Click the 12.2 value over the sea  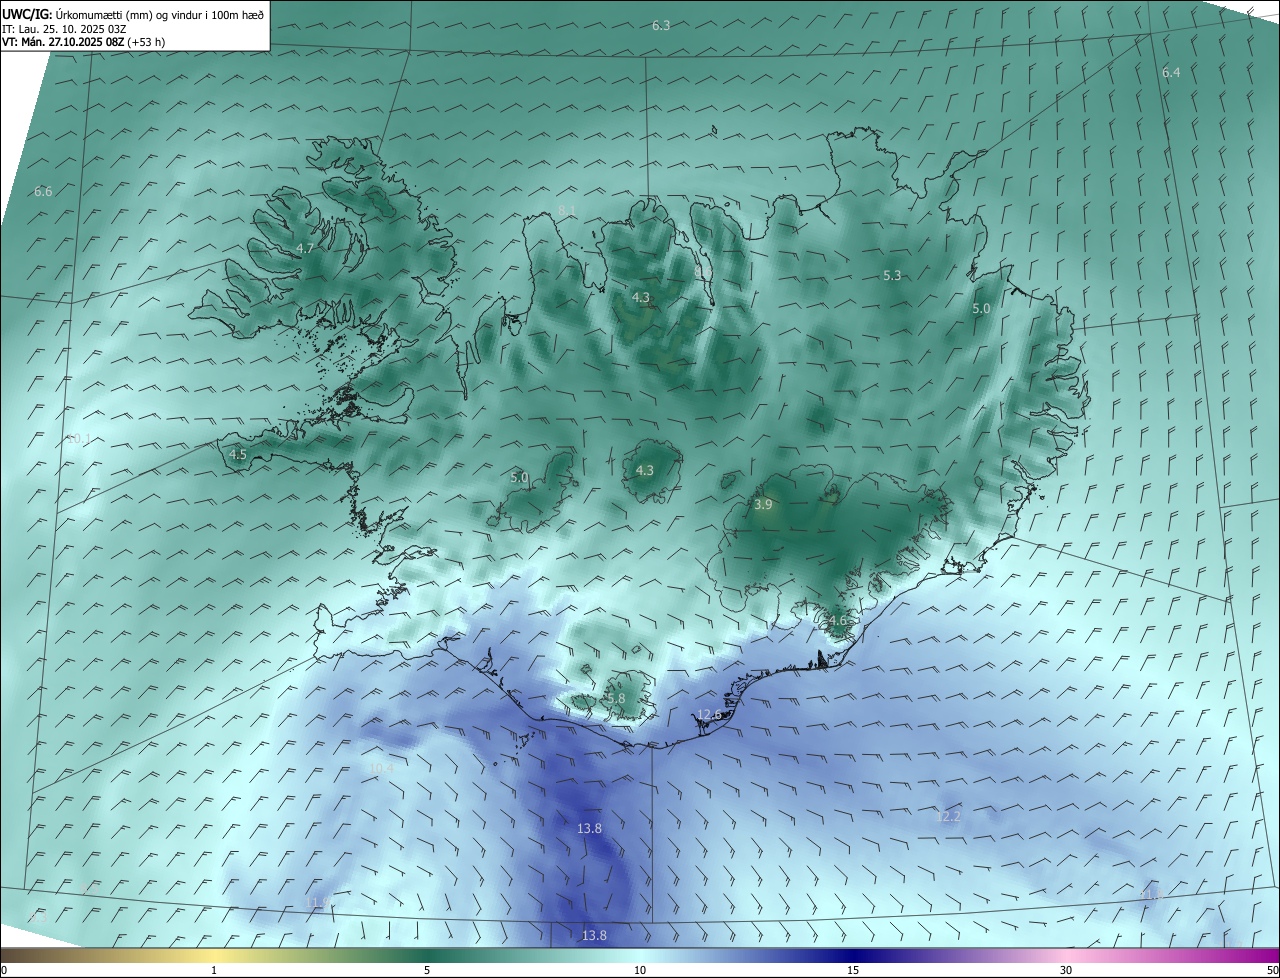click(948, 817)
